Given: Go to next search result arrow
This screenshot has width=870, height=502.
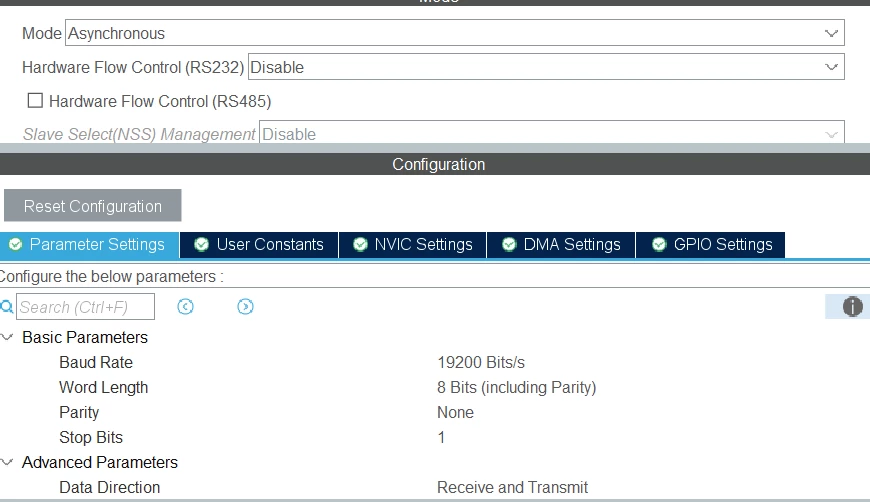Looking at the screenshot, I should click(x=245, y=307).
